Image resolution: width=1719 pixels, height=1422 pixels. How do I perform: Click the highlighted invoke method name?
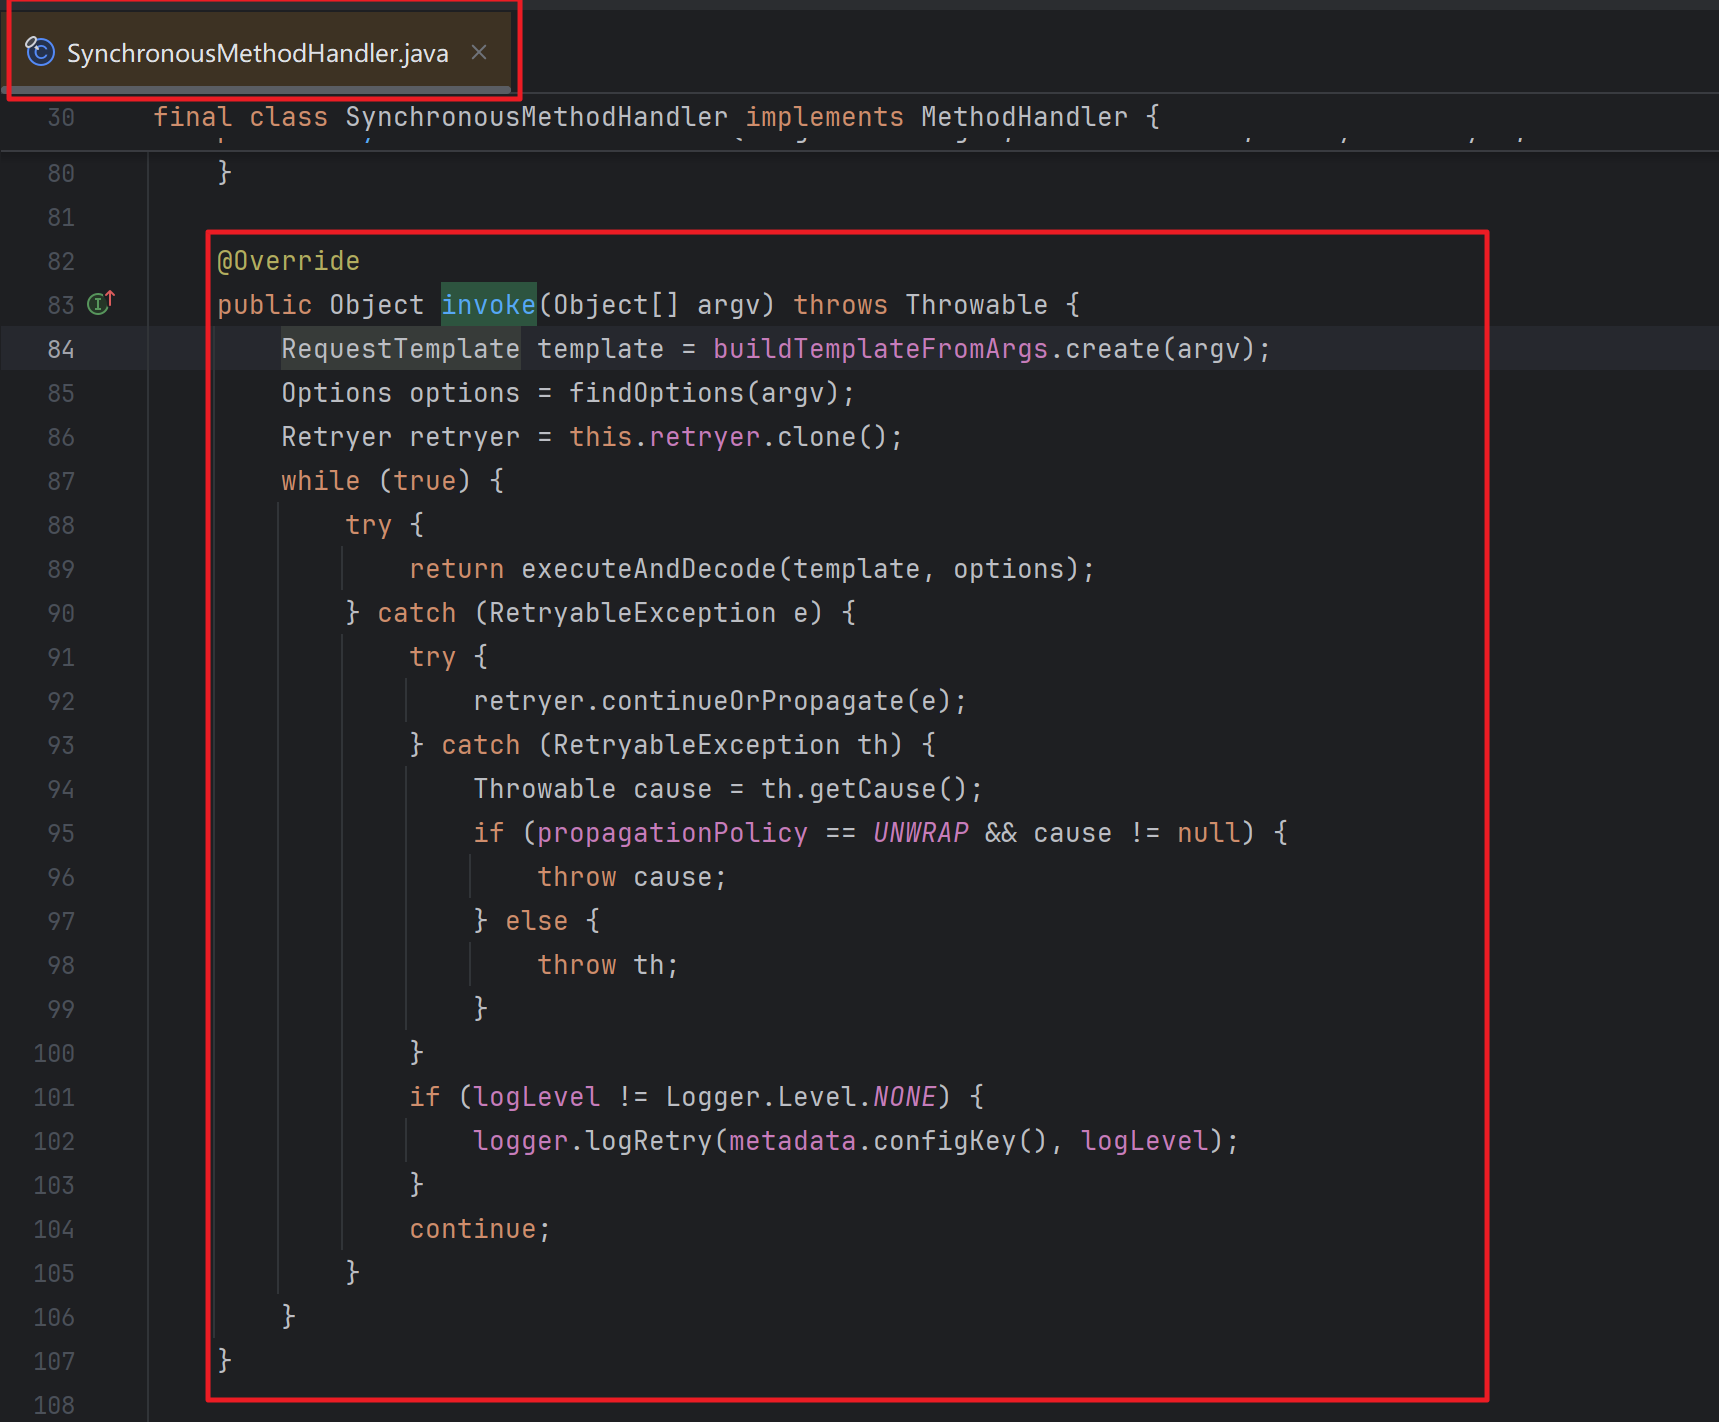pos(489,305)
